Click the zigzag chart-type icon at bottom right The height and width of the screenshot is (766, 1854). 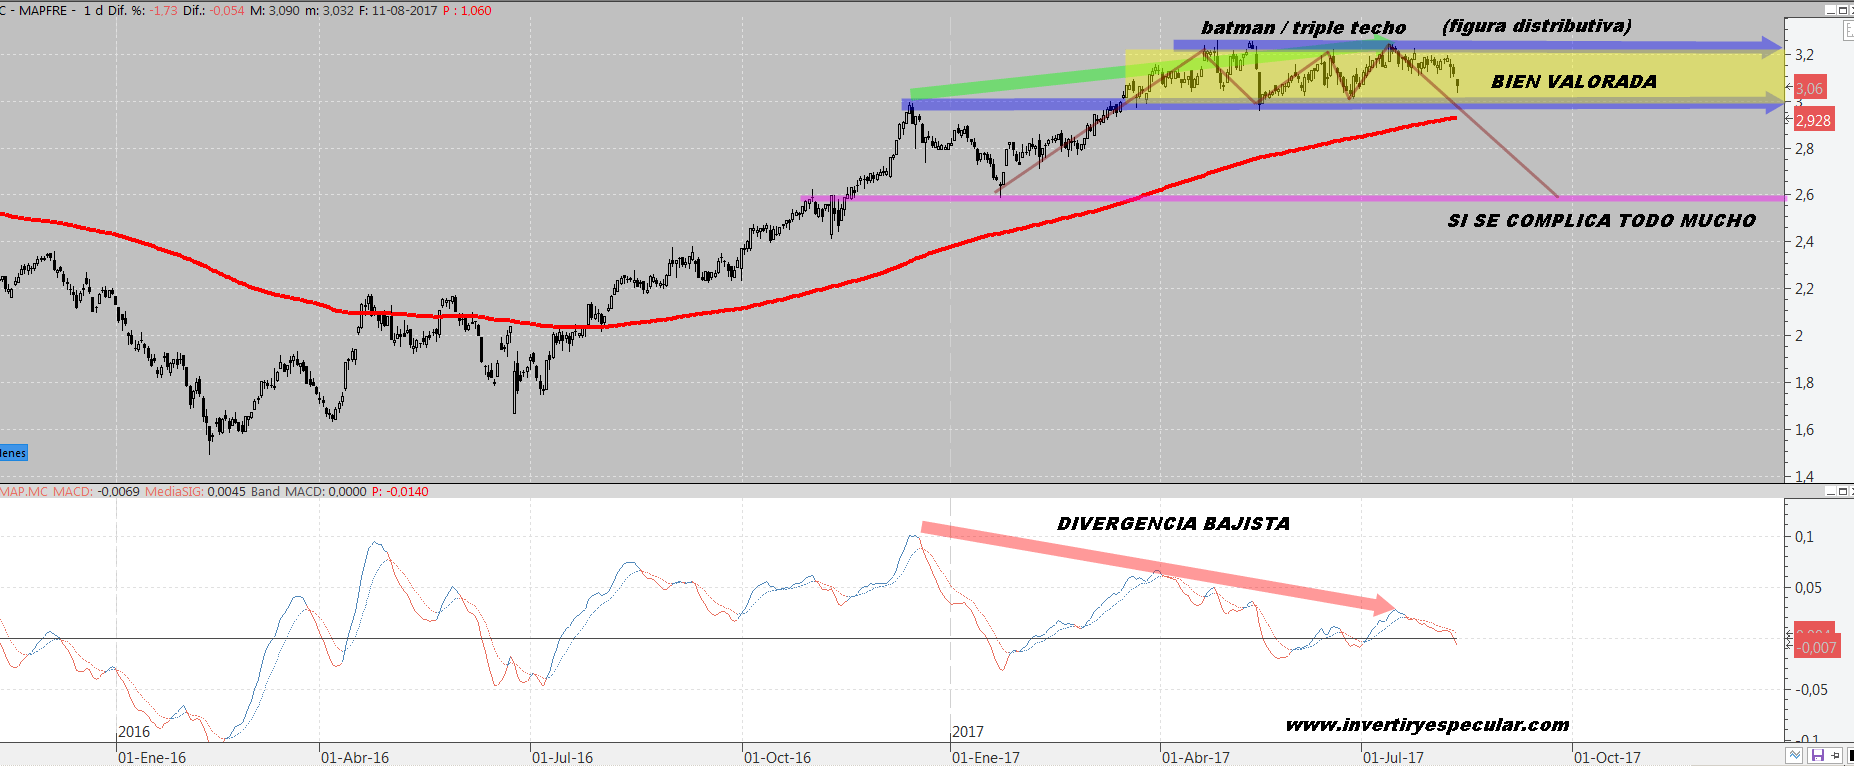pos(1796,756)
